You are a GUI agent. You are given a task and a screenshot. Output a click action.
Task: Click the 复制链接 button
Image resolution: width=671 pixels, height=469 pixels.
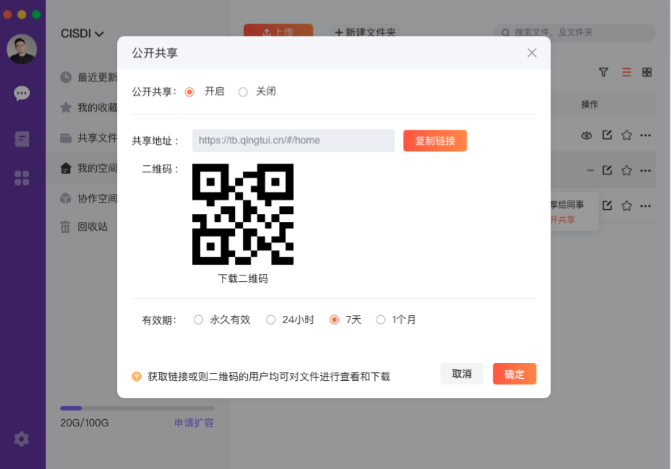pos(435,141)
